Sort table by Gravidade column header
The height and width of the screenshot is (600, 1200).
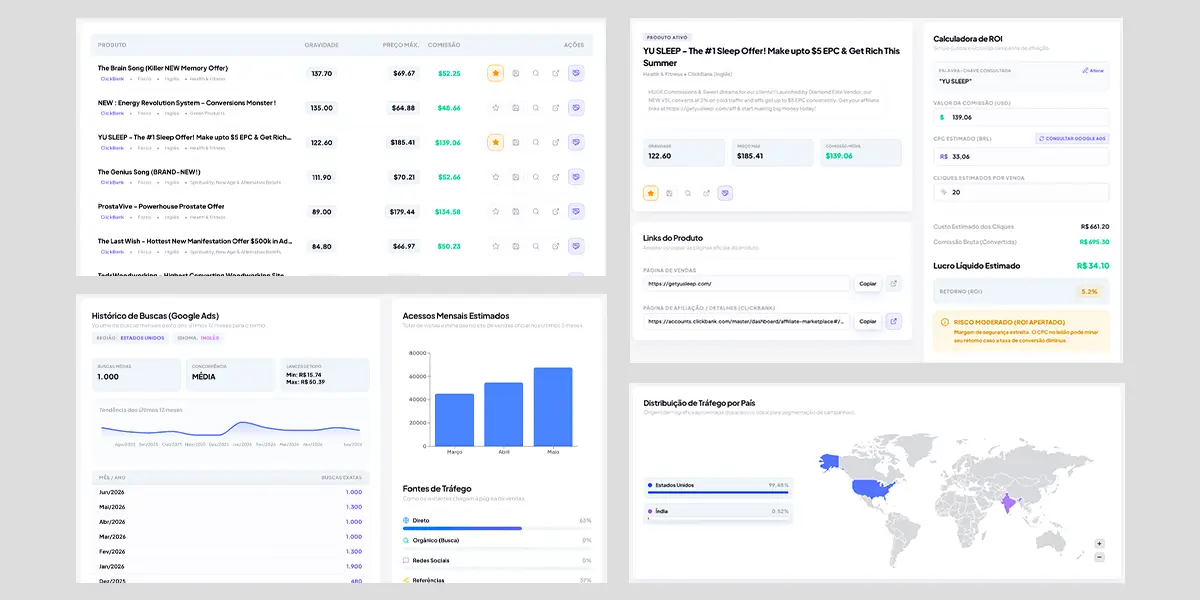click(x=321, y=45)
